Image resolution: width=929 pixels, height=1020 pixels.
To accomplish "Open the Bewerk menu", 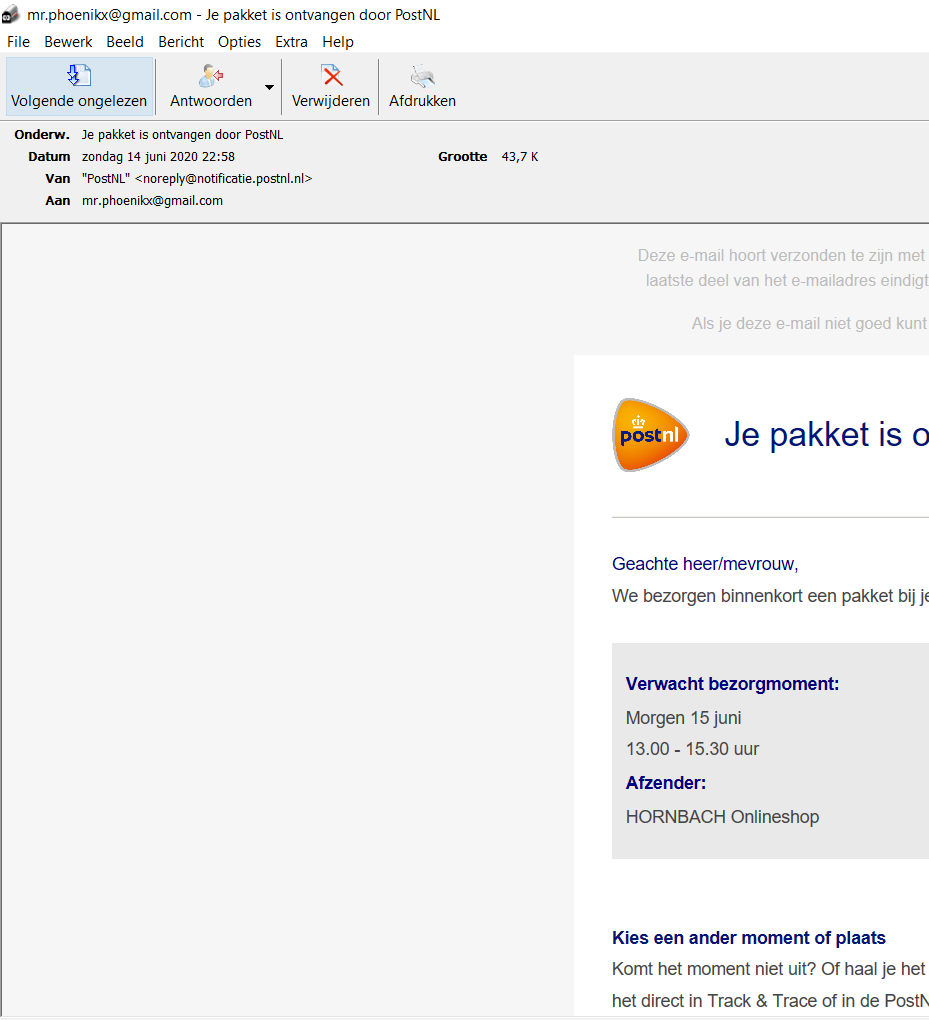I will pos(68,42).
